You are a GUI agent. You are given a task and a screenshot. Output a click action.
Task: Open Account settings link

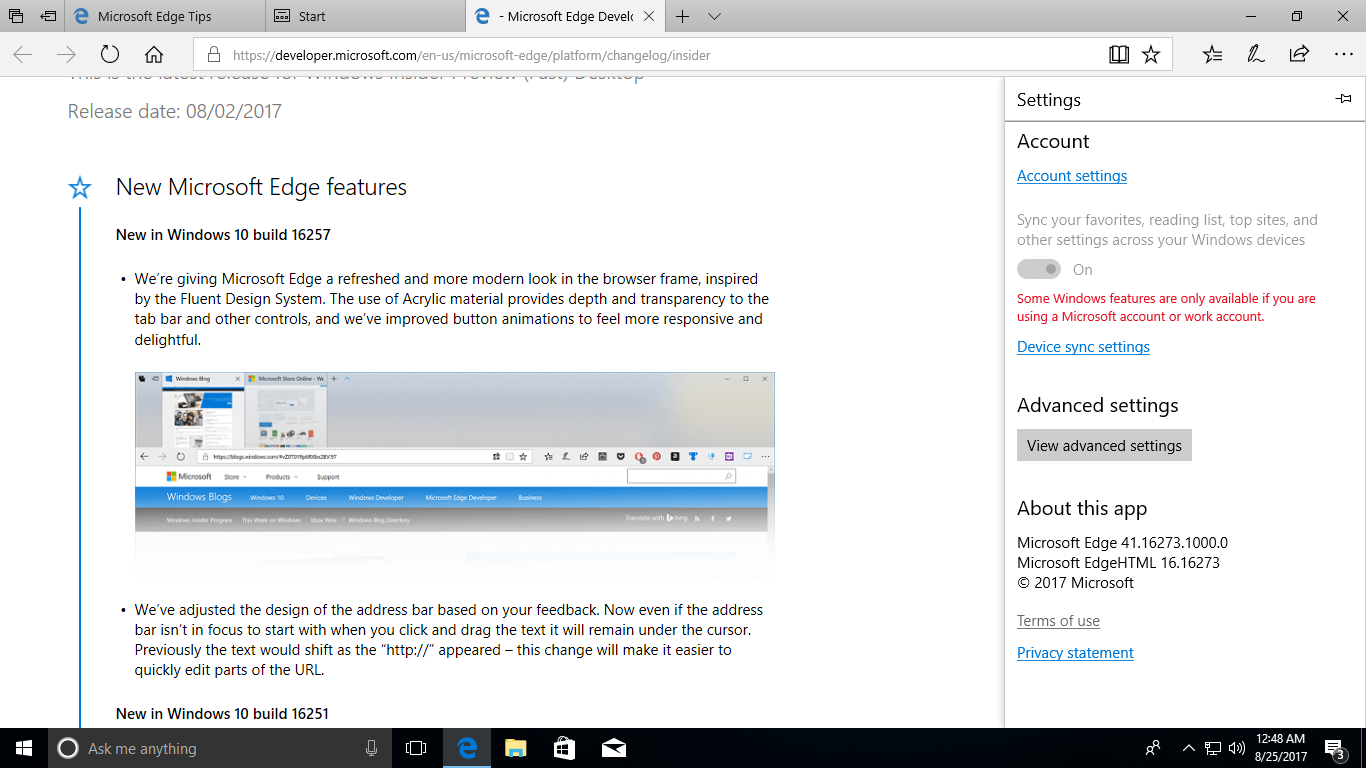[1072, 176]
